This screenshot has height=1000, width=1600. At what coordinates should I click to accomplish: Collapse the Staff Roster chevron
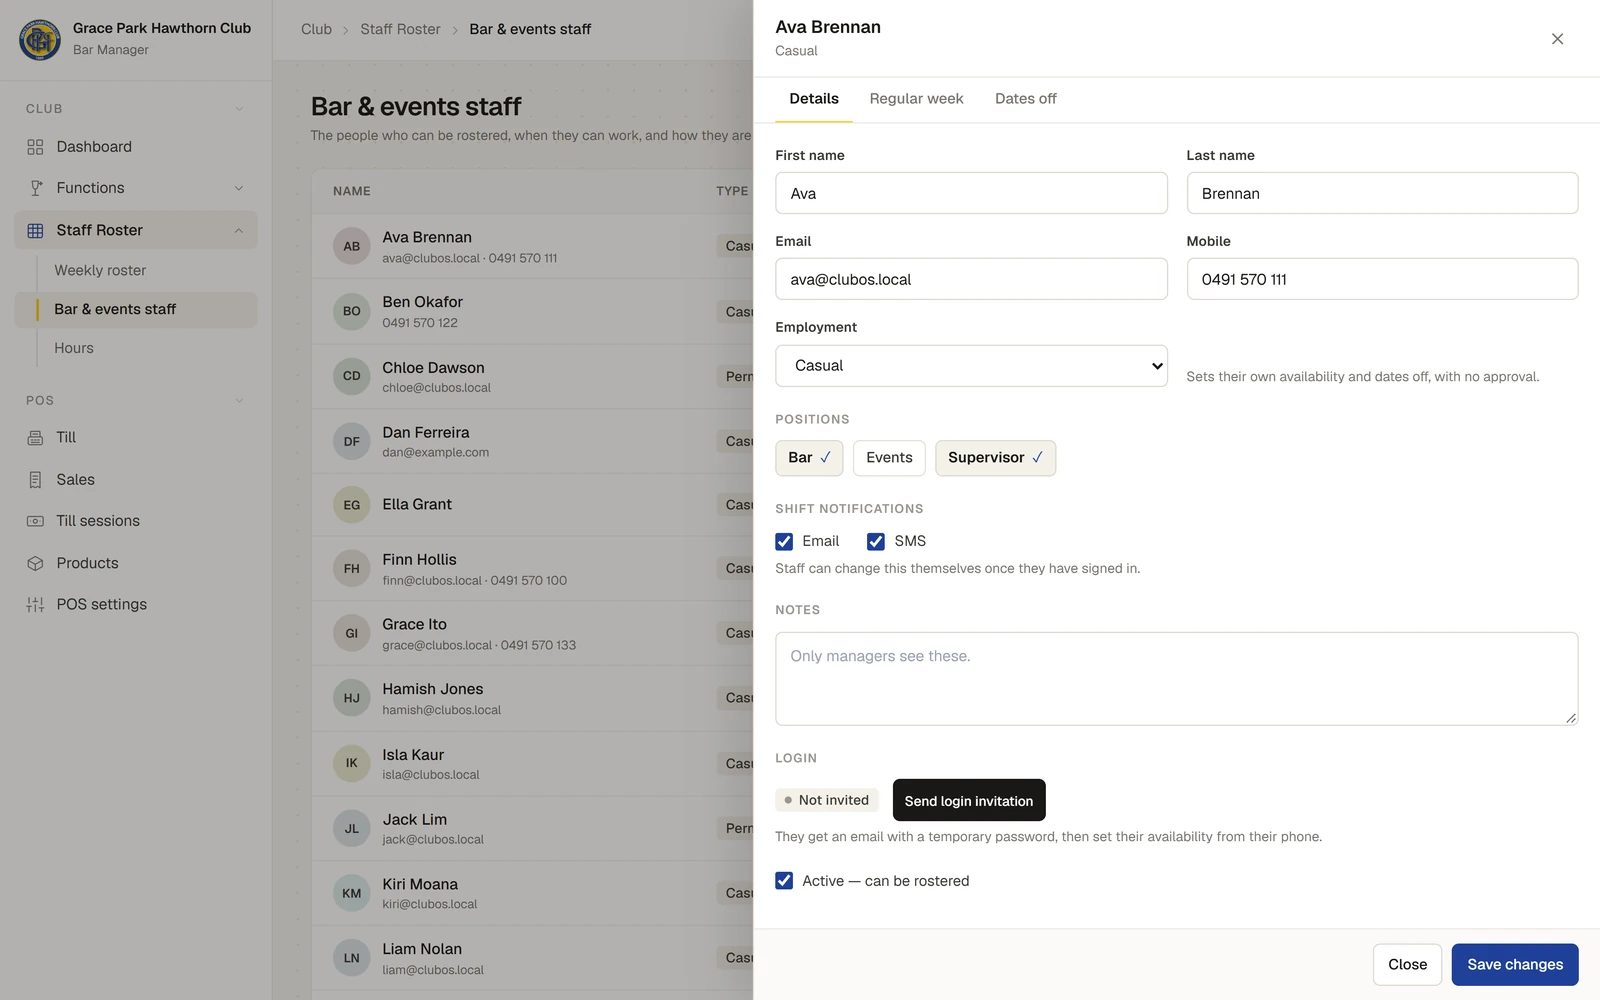(x=239, y=230)
